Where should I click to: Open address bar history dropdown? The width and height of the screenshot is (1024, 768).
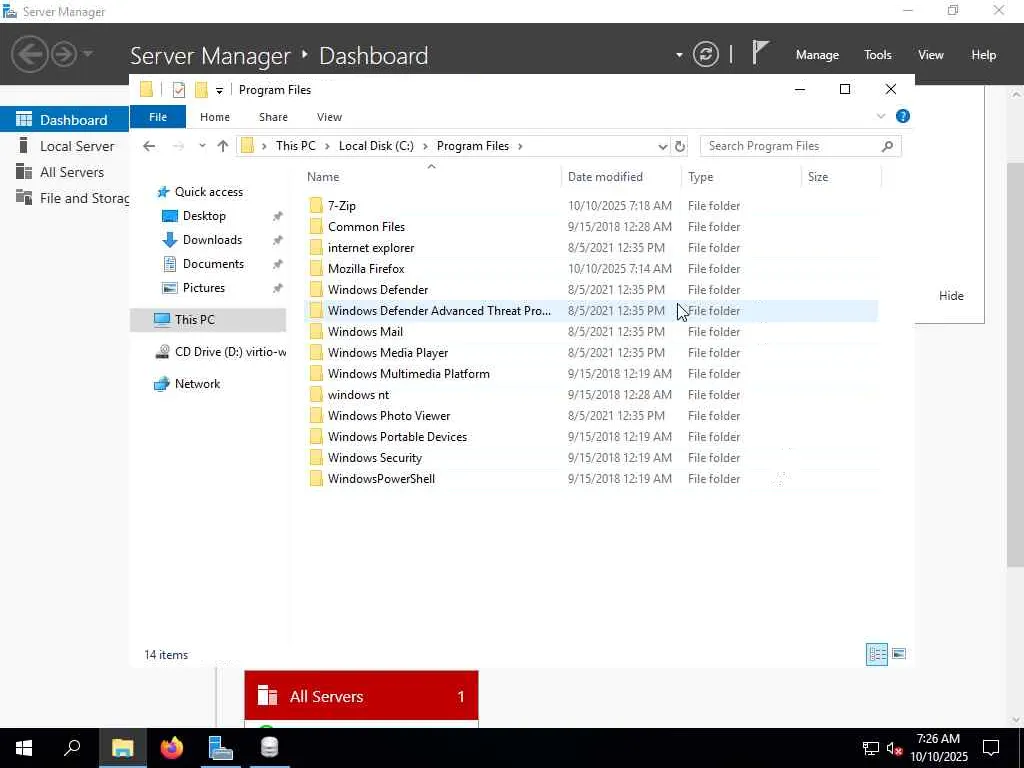(x=662, y=146)
